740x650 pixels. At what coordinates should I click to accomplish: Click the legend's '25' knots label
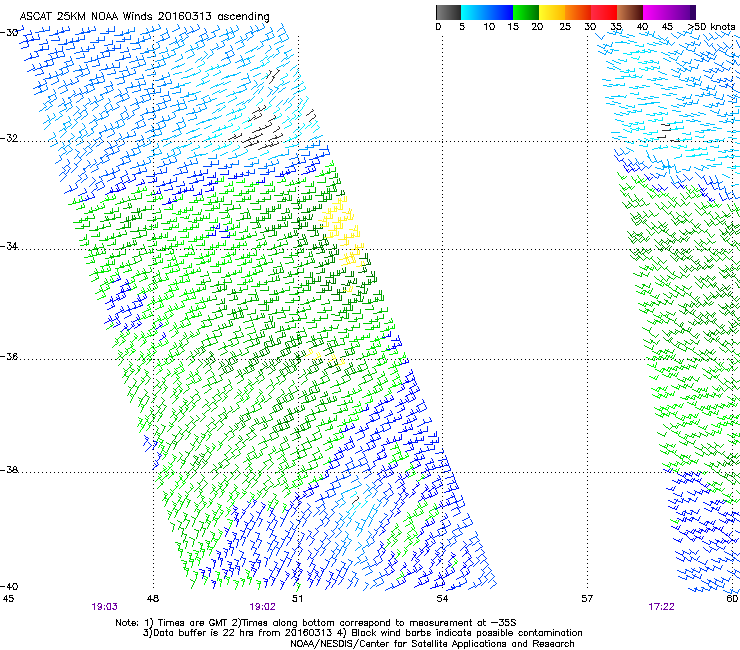pos(565,27)
